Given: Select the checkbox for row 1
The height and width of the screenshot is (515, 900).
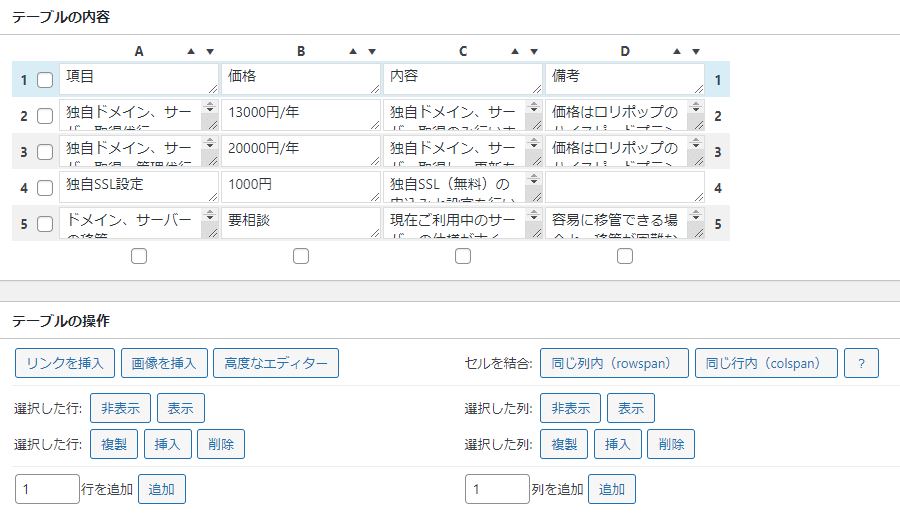Looking at the screenshot, I should (45, 80).
